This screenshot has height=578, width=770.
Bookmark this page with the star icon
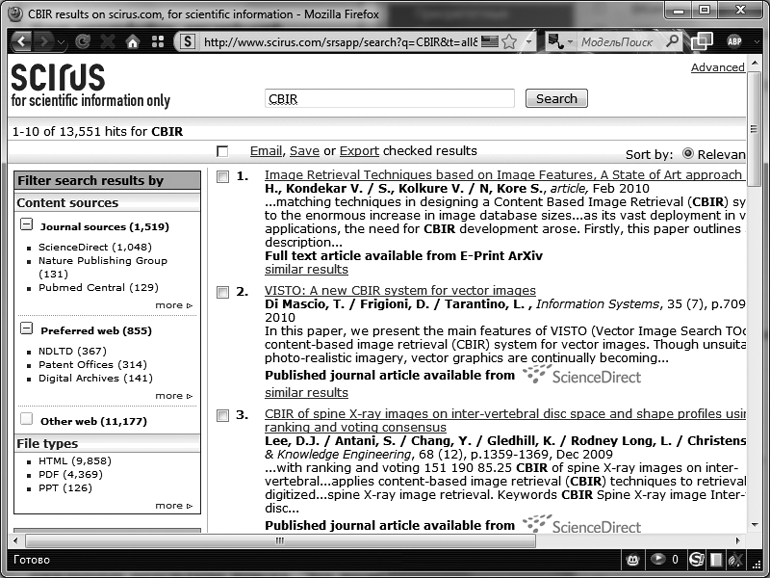[509, 42]
